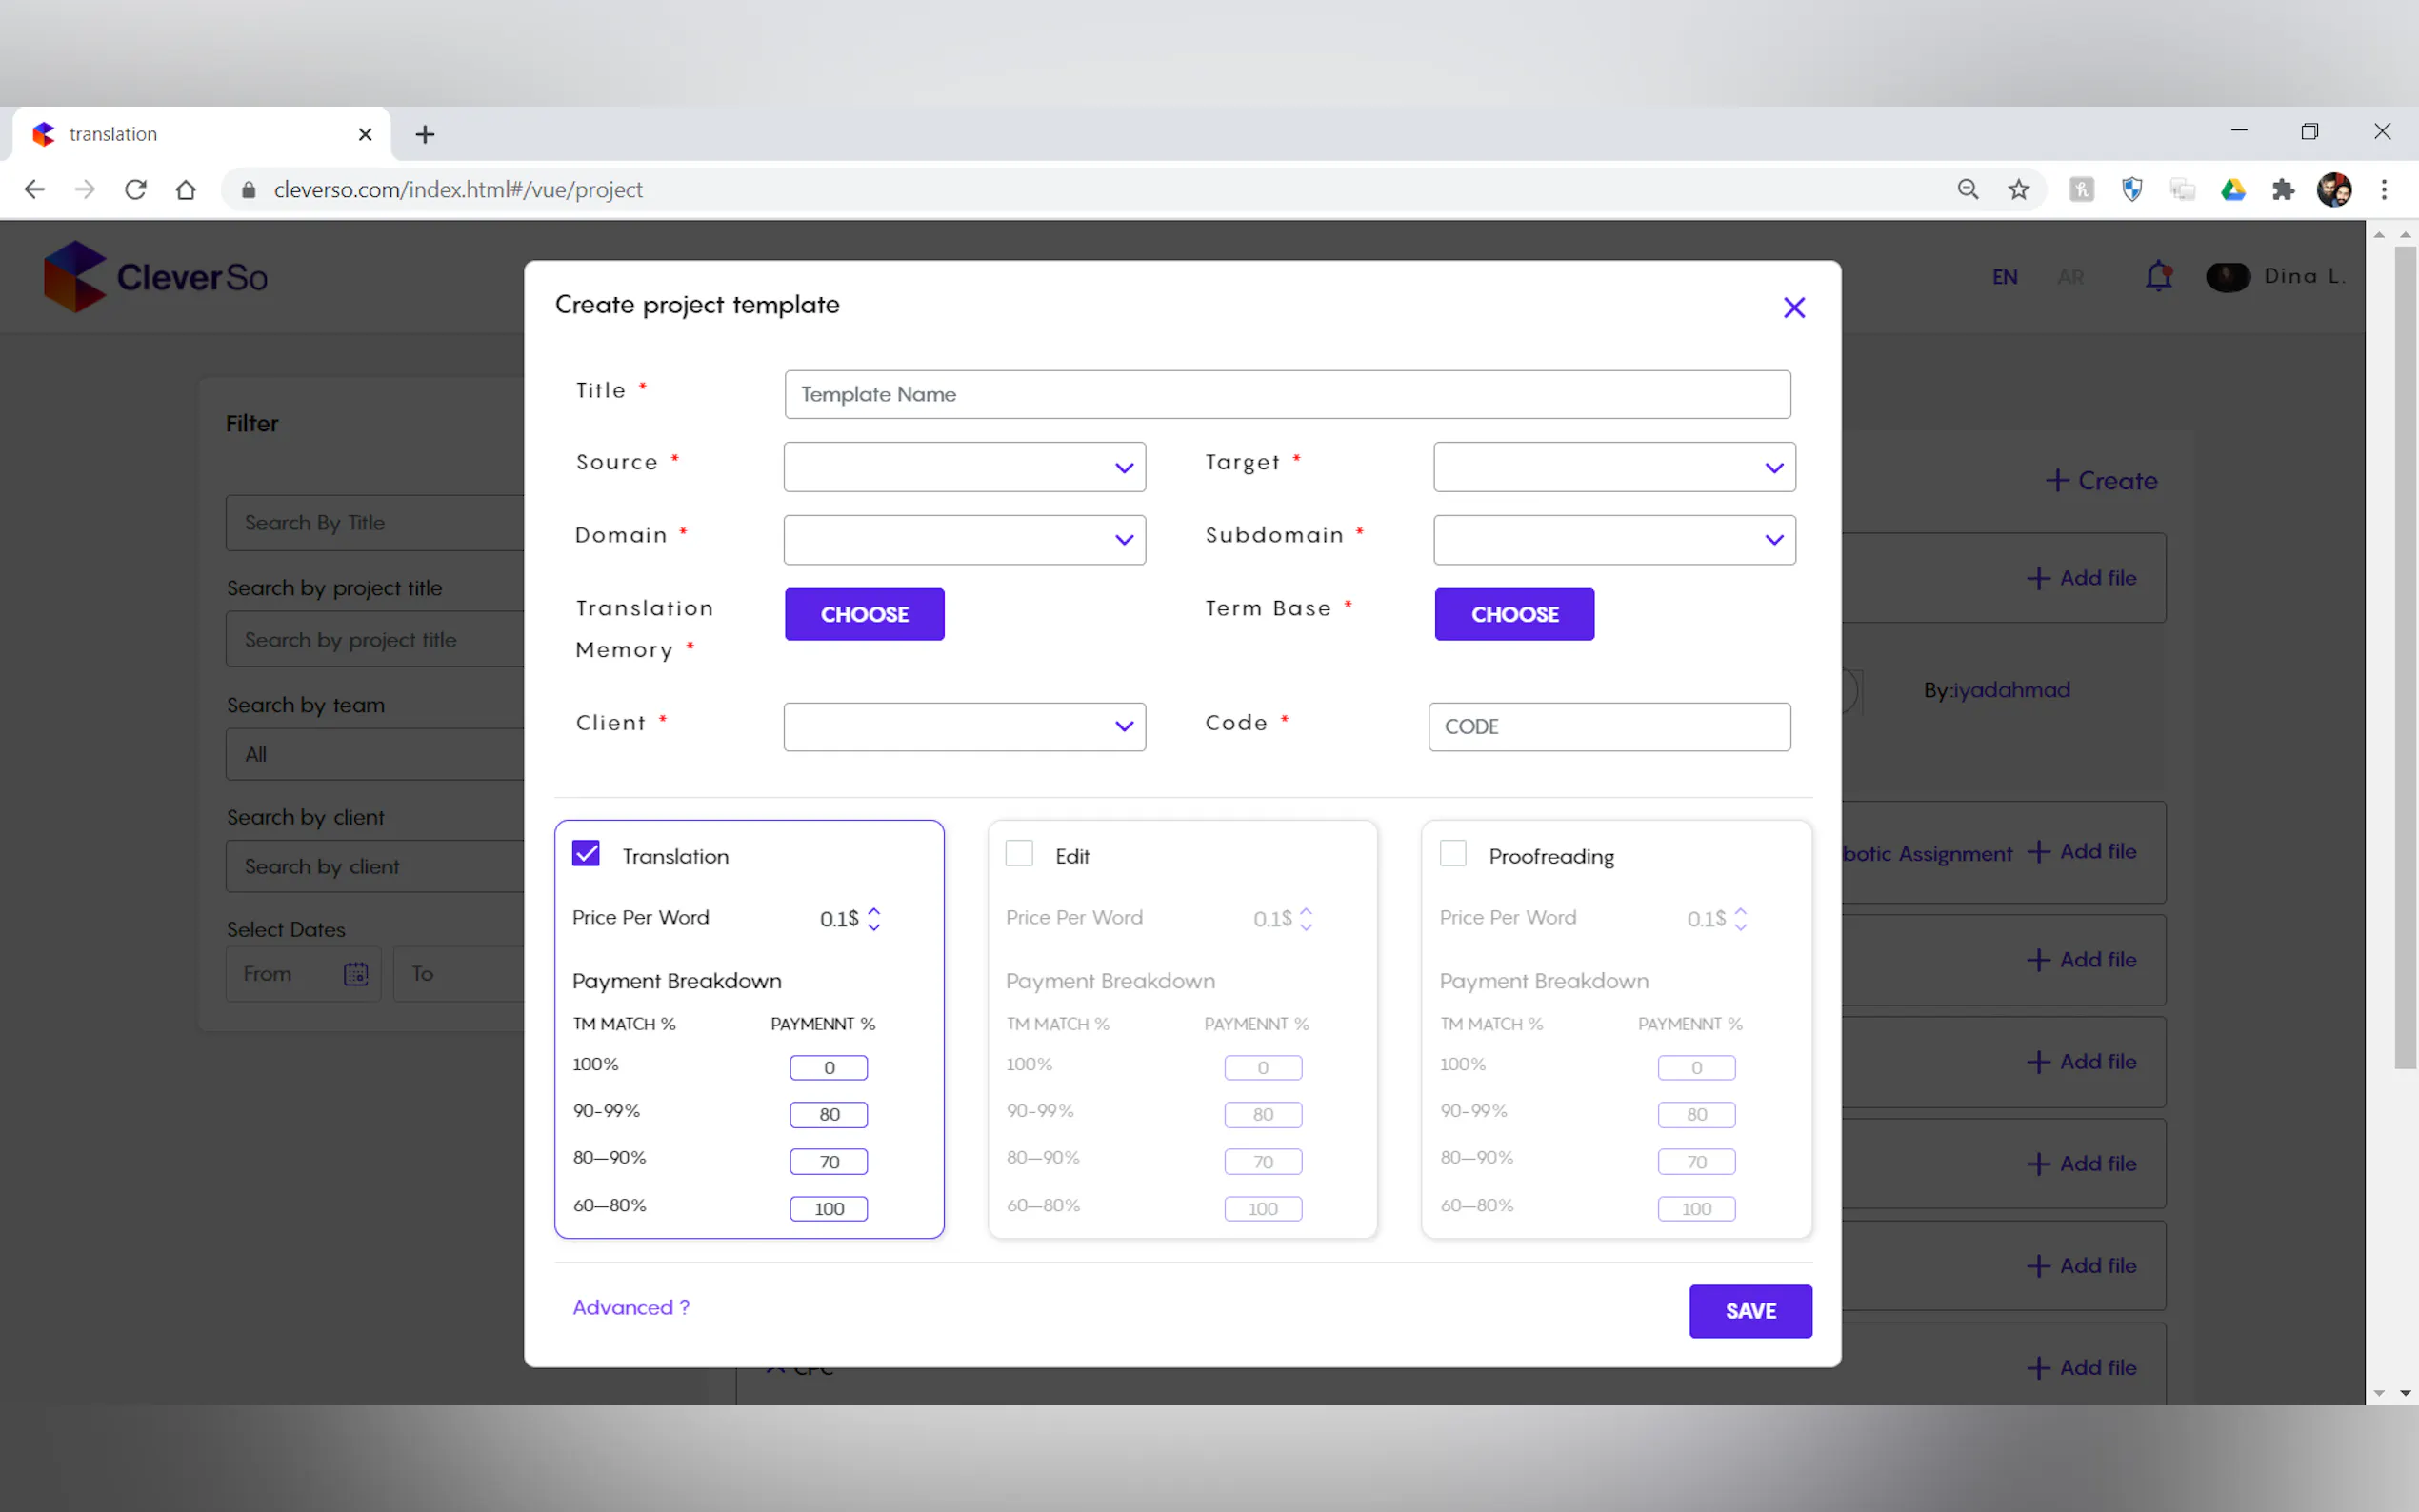Click the Template Name title field

[1287, 395]
